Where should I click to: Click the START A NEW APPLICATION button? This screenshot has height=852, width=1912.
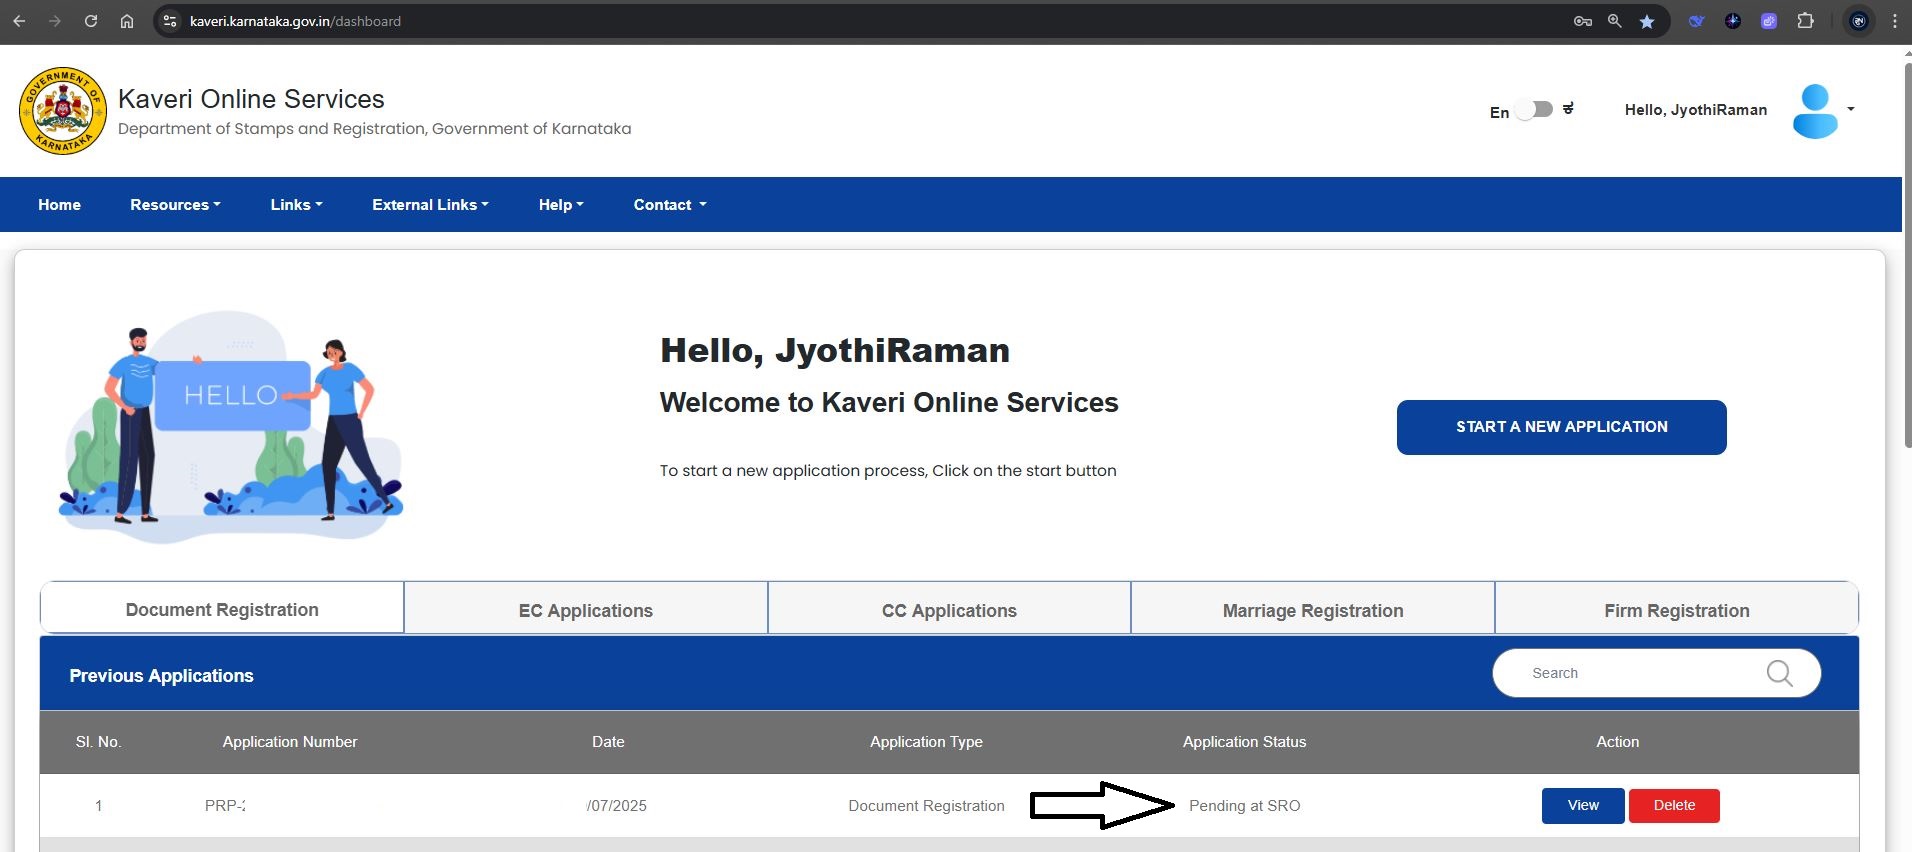[1561, 427]
